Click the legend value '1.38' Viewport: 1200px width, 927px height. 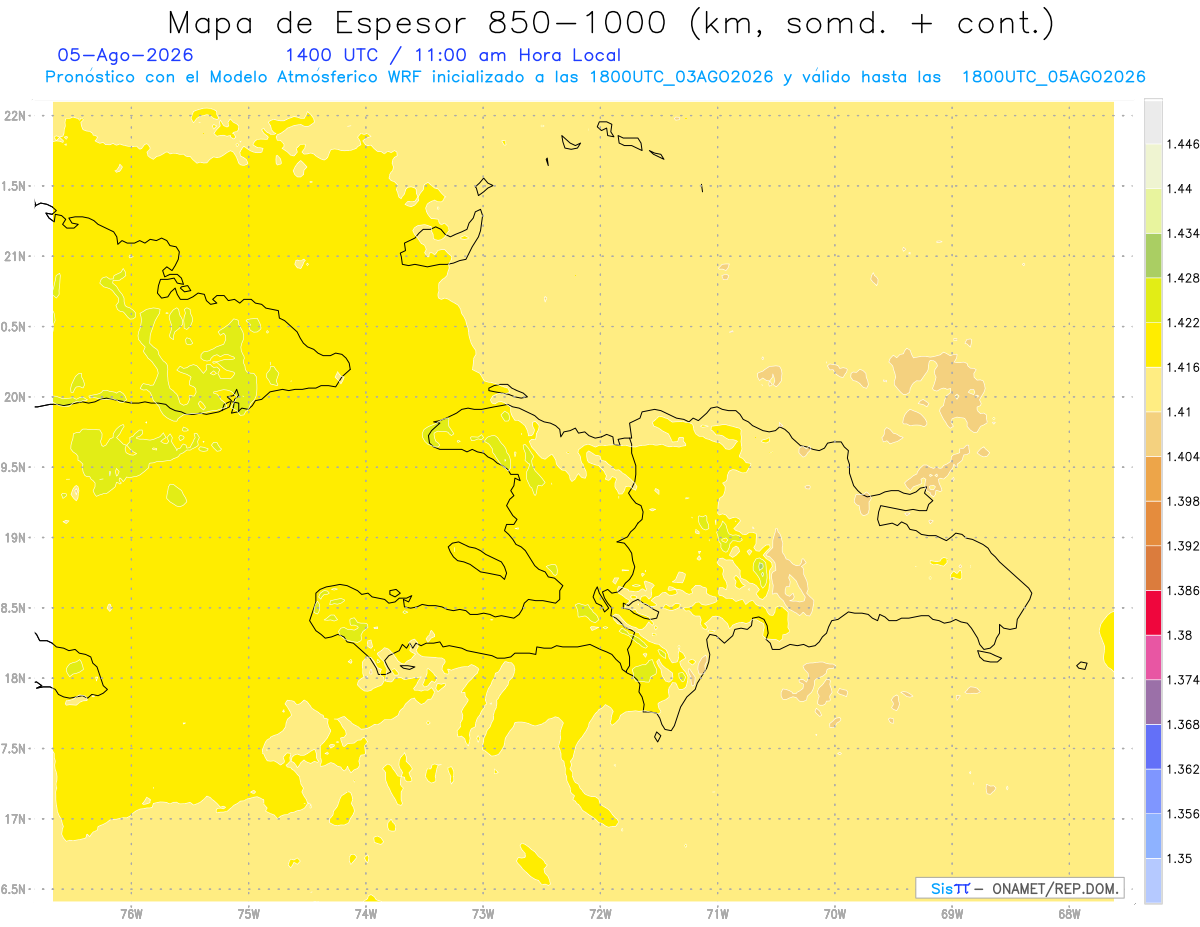[x=1180, y=635]
